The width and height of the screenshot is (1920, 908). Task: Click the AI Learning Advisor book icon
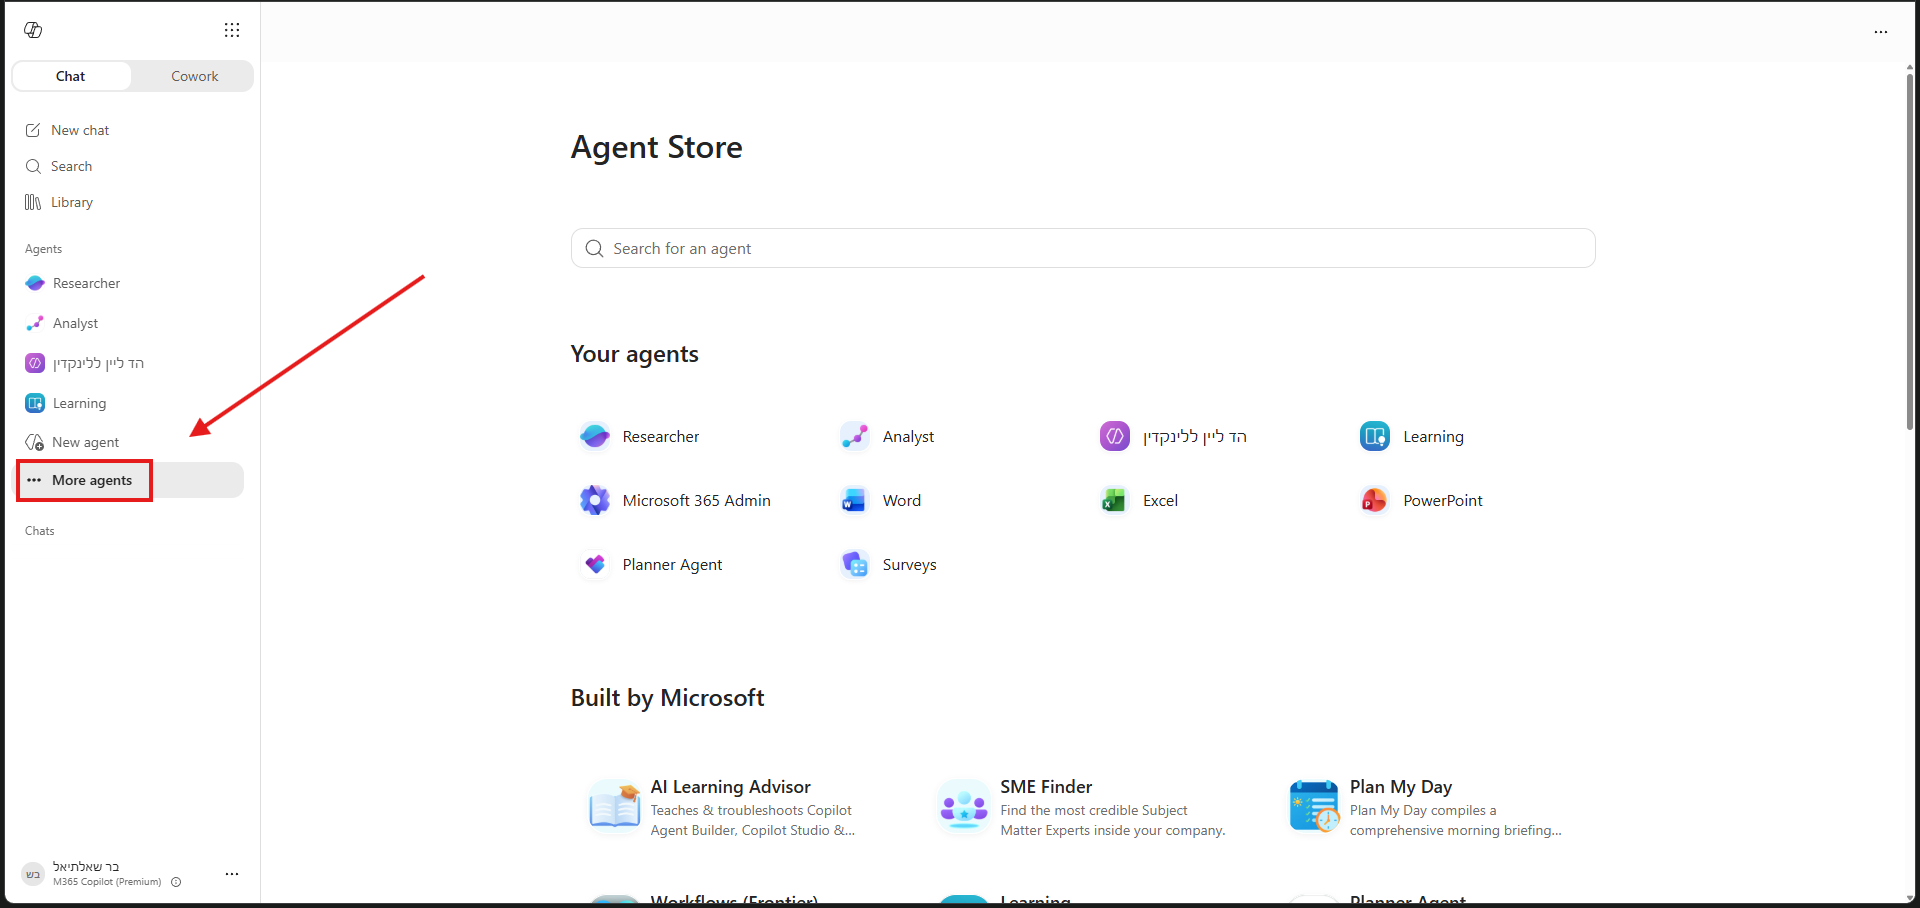[x=614, y=806]
